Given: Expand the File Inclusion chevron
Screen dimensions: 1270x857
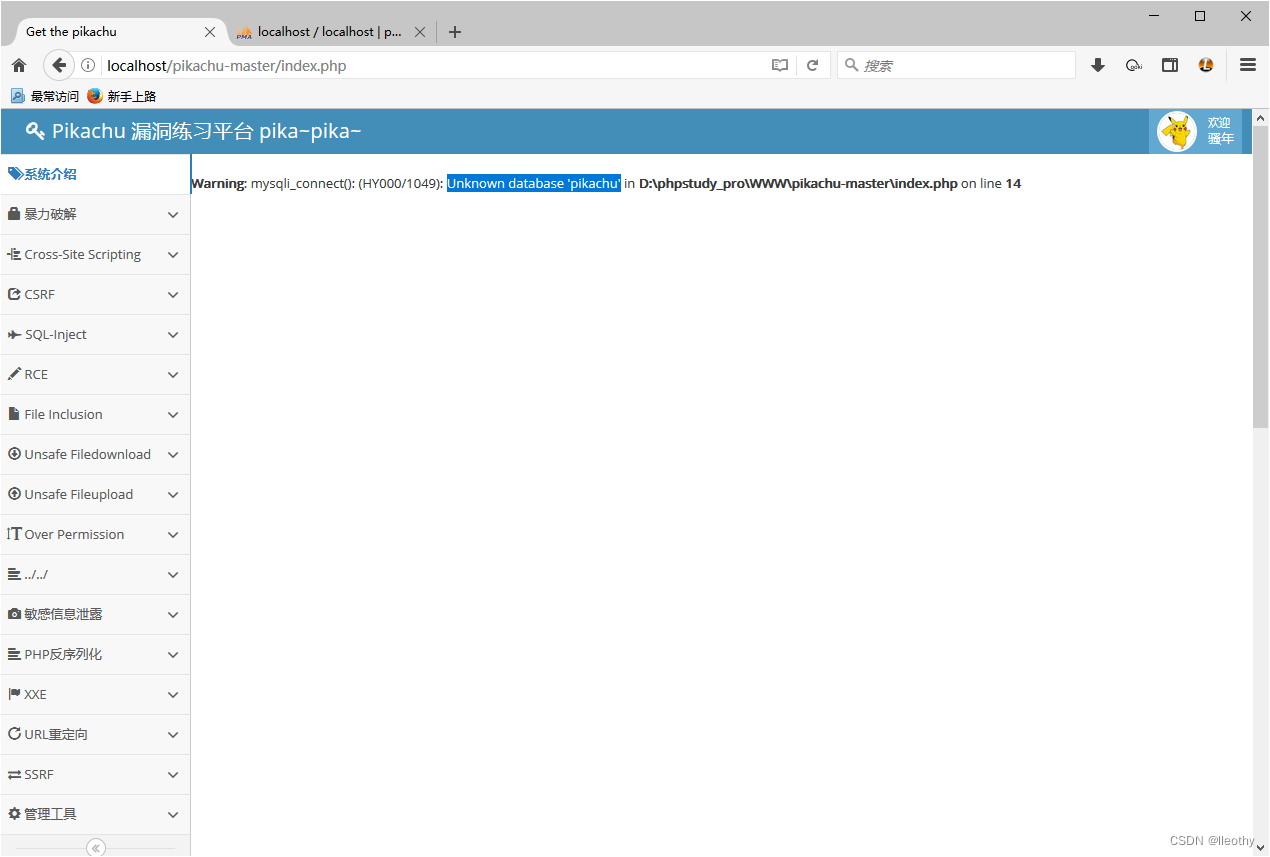Looking at the screenshot, I should [173, 415].
